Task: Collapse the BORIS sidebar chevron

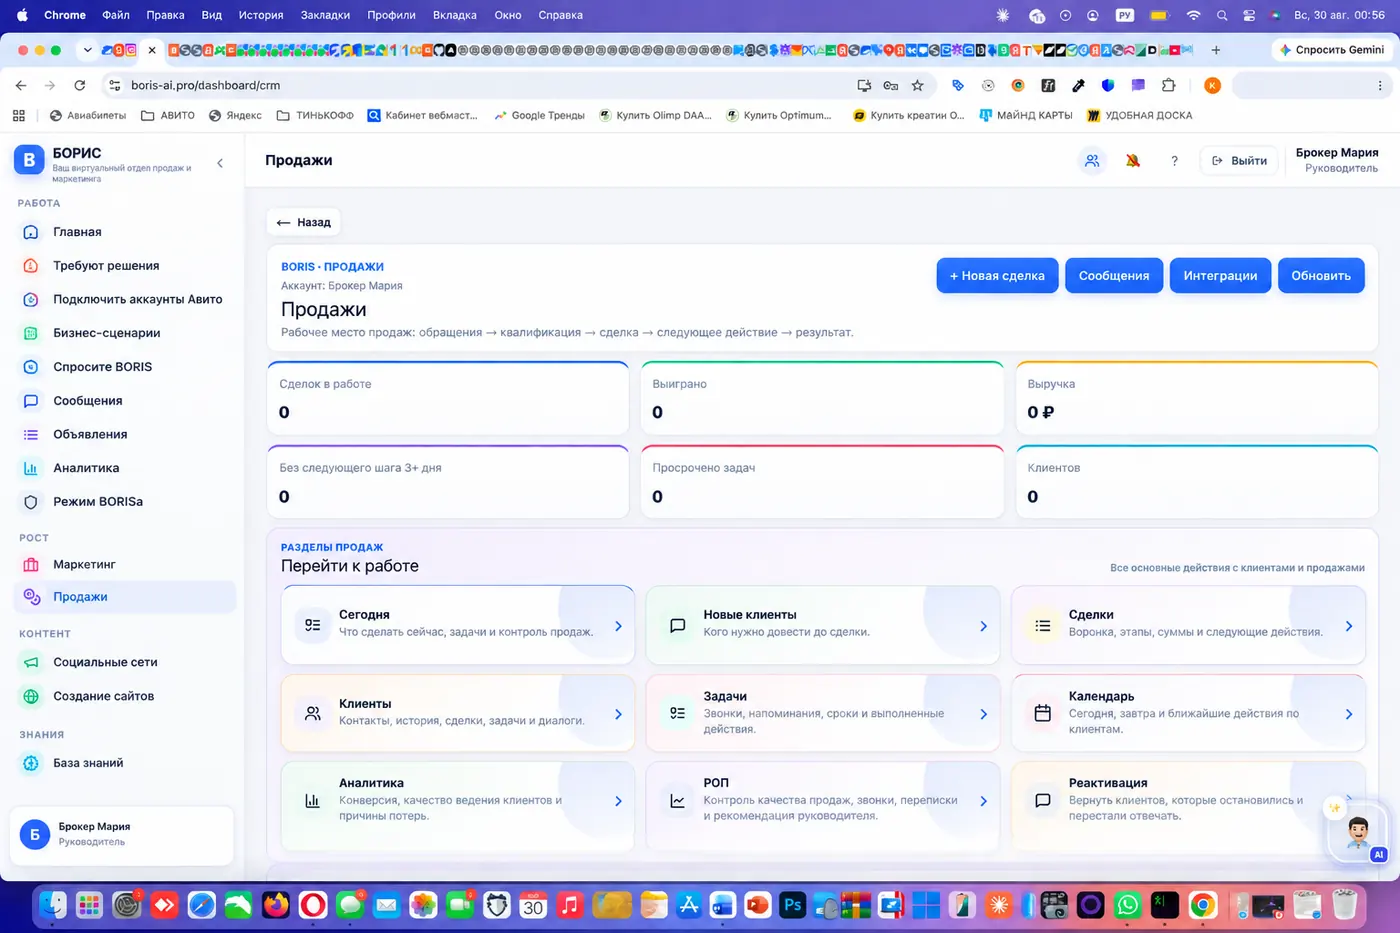Action: pyautogui.click(x=220, y=163)
